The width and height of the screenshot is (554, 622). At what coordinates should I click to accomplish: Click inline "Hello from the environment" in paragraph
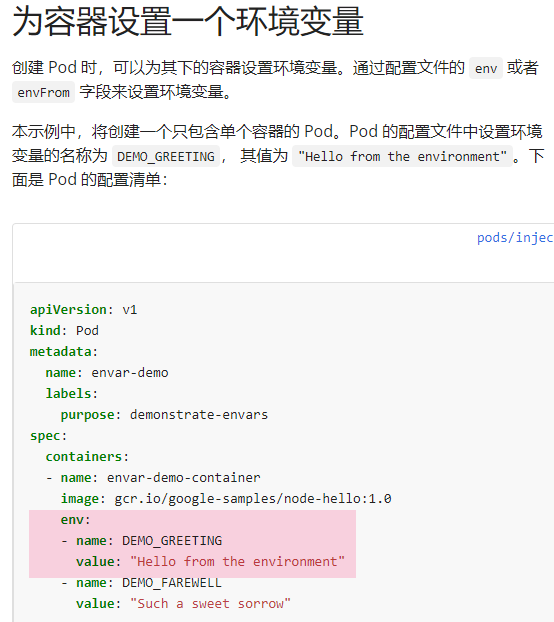[403, 156]
